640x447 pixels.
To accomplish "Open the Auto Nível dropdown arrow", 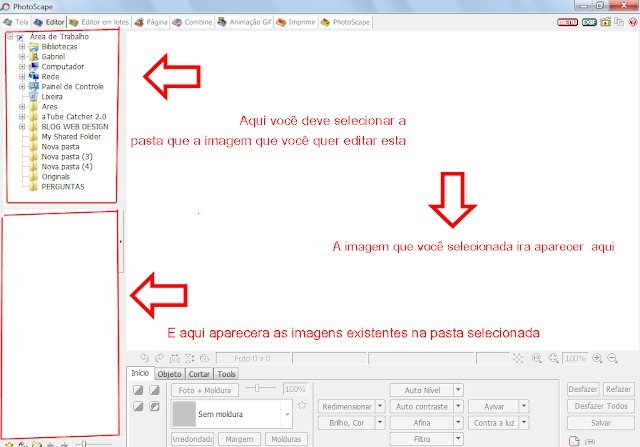I will click(458, 390).
